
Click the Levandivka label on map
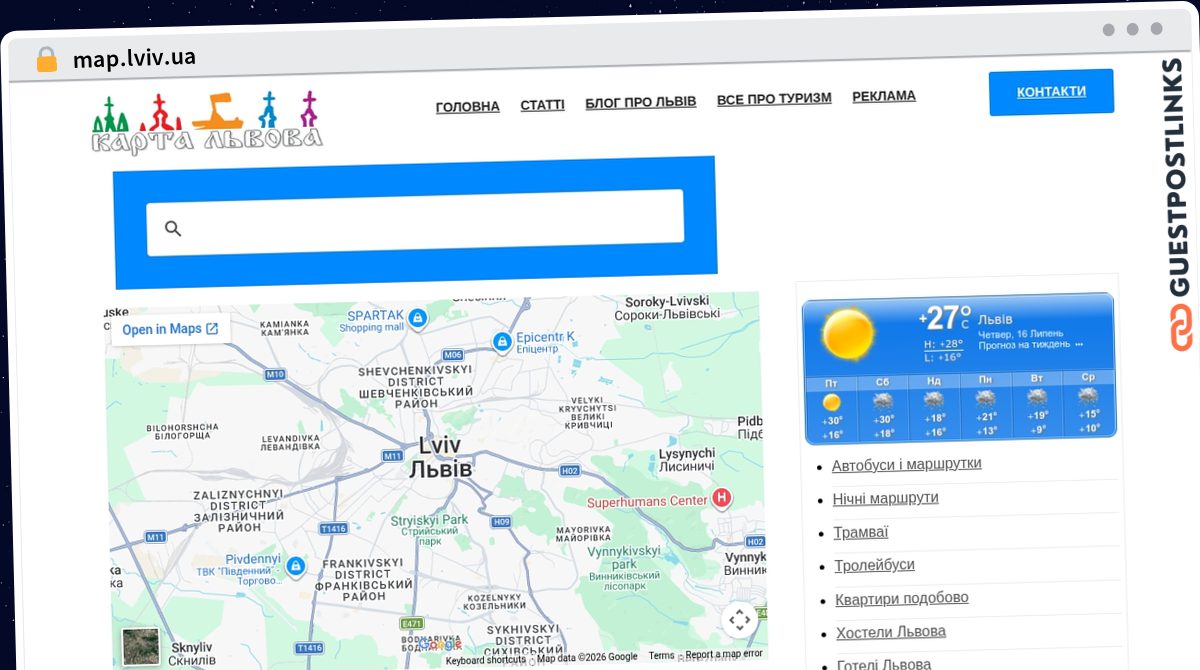tap(291, 444)
